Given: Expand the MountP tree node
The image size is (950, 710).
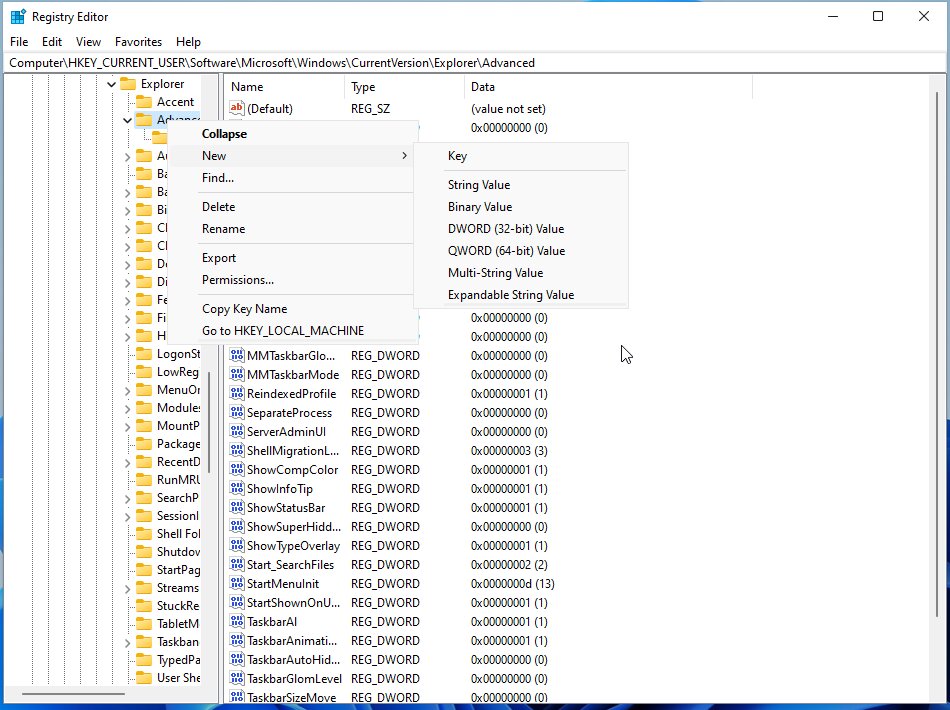Looking at the screenshot, I should (x=127, y=426).
